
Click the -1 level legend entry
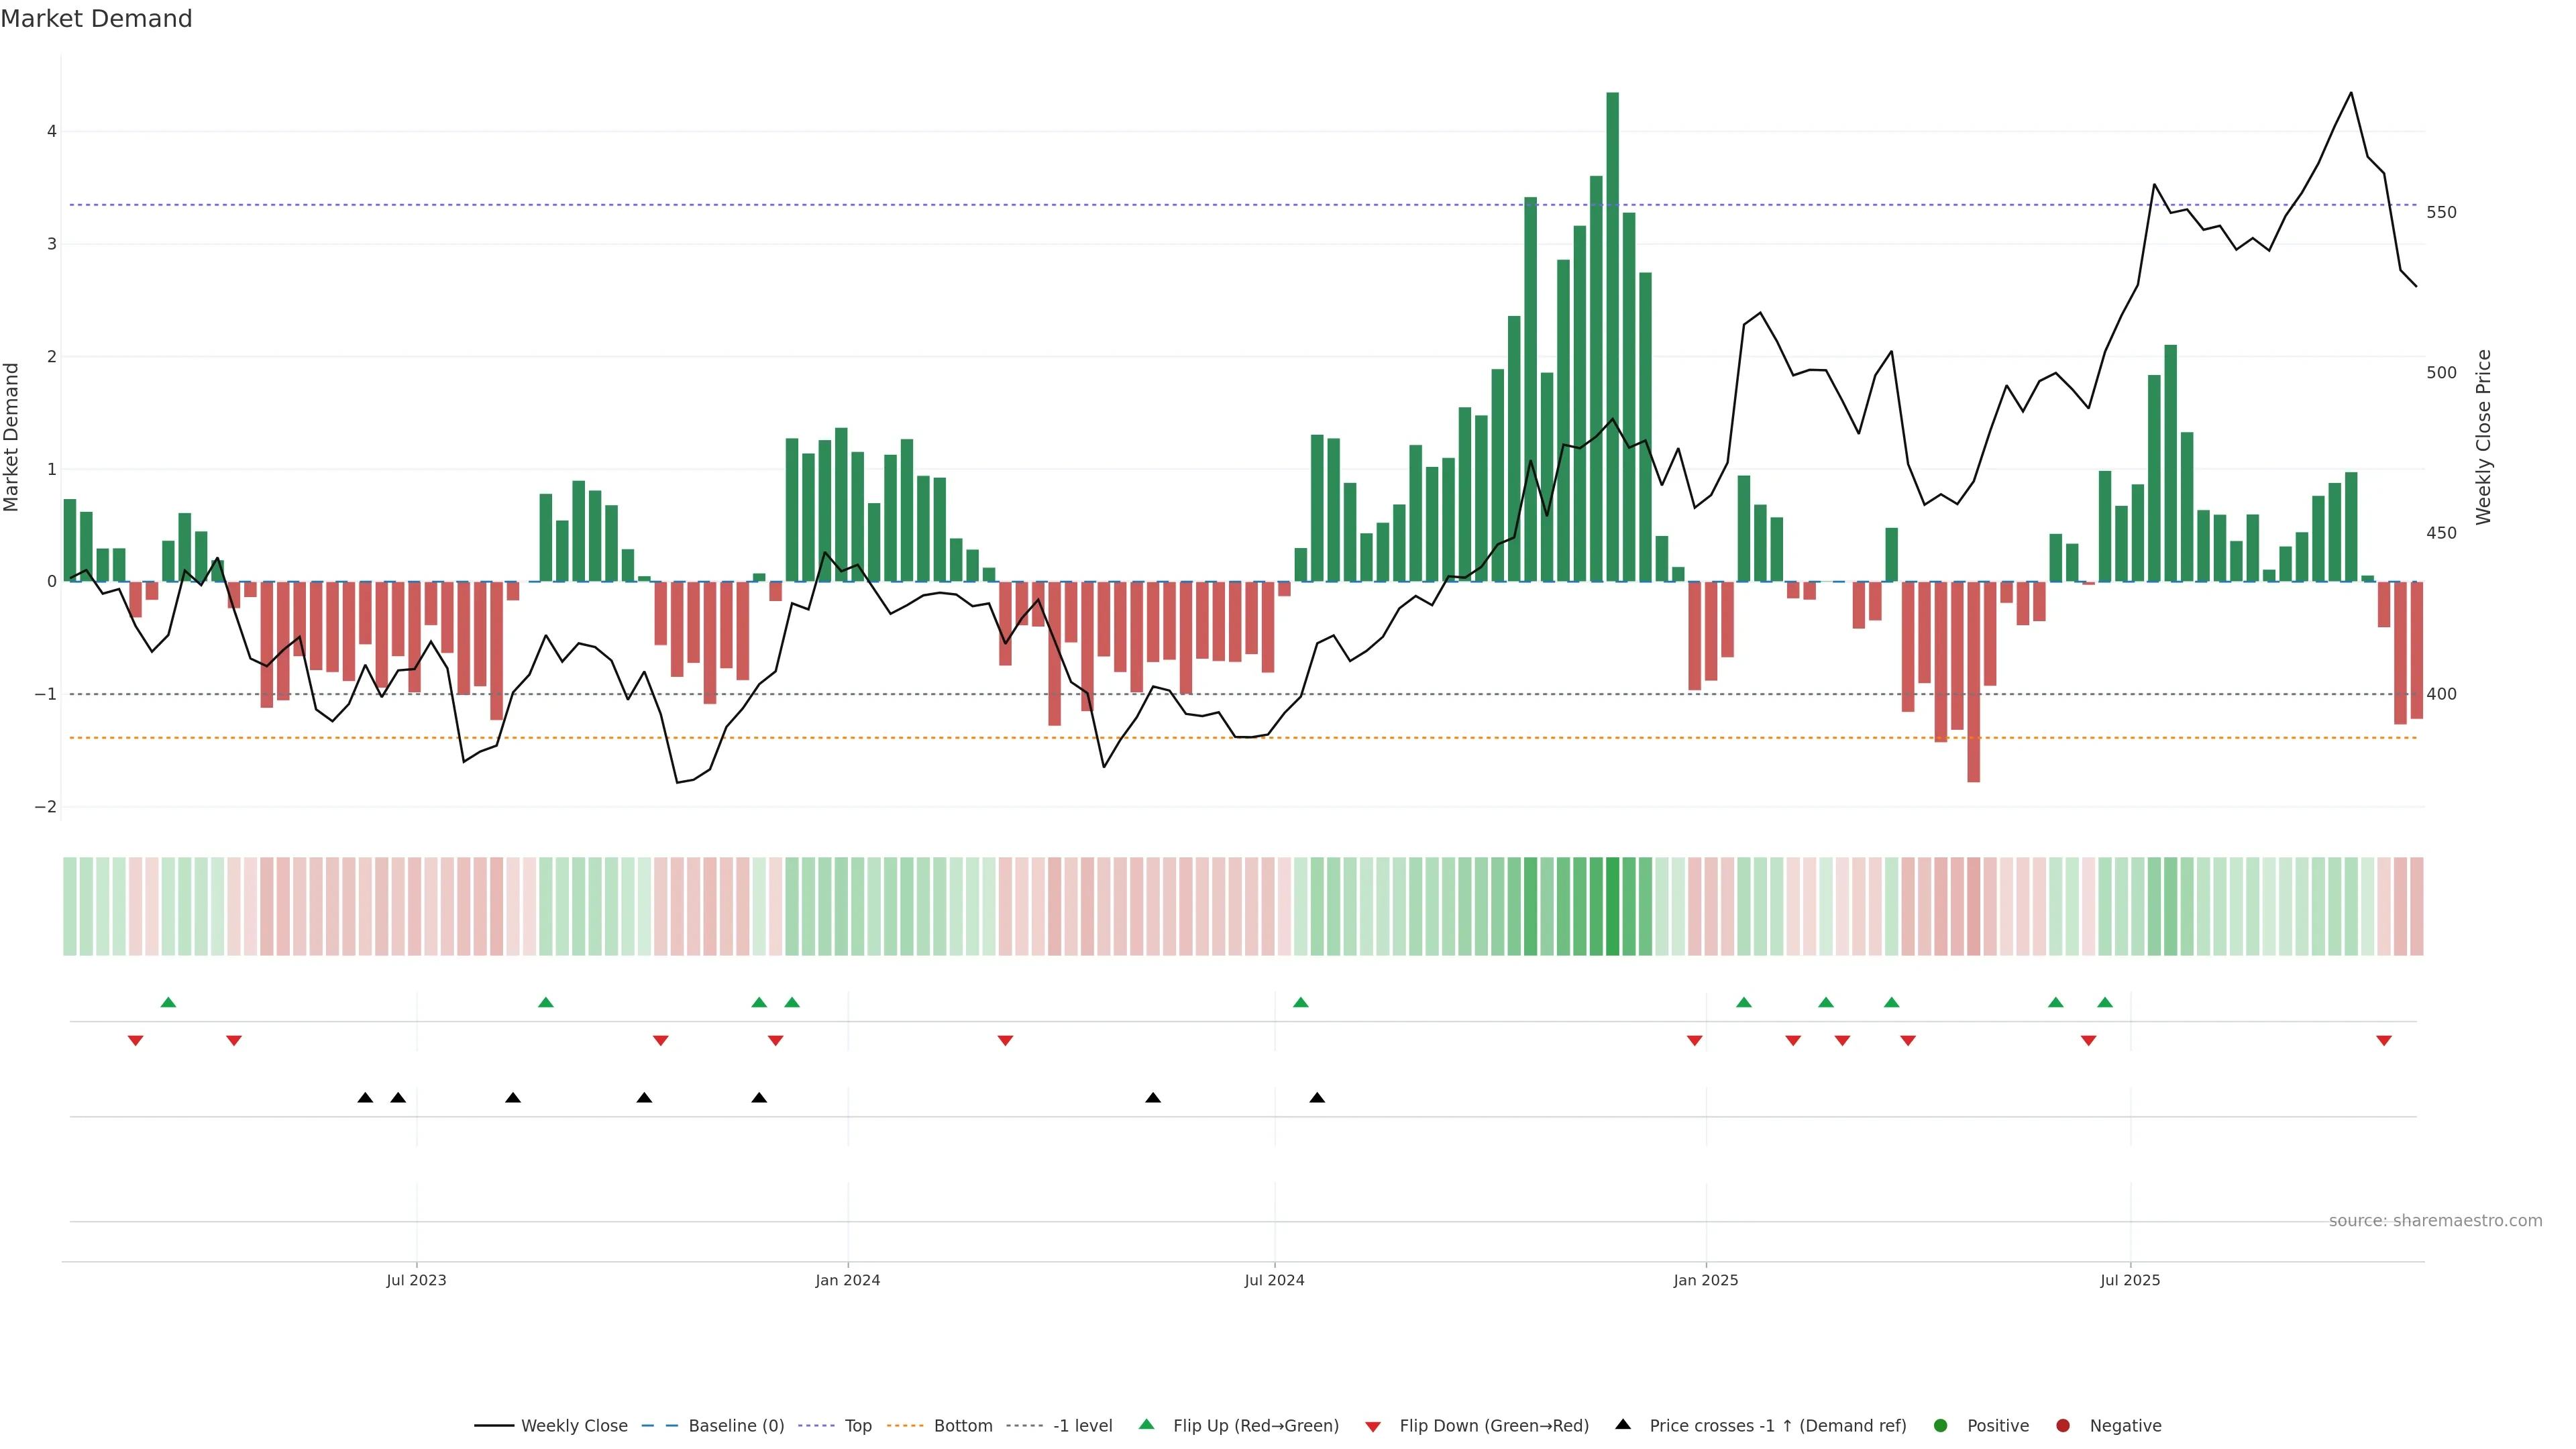pyautogui.click(x=1082, y=1425)
